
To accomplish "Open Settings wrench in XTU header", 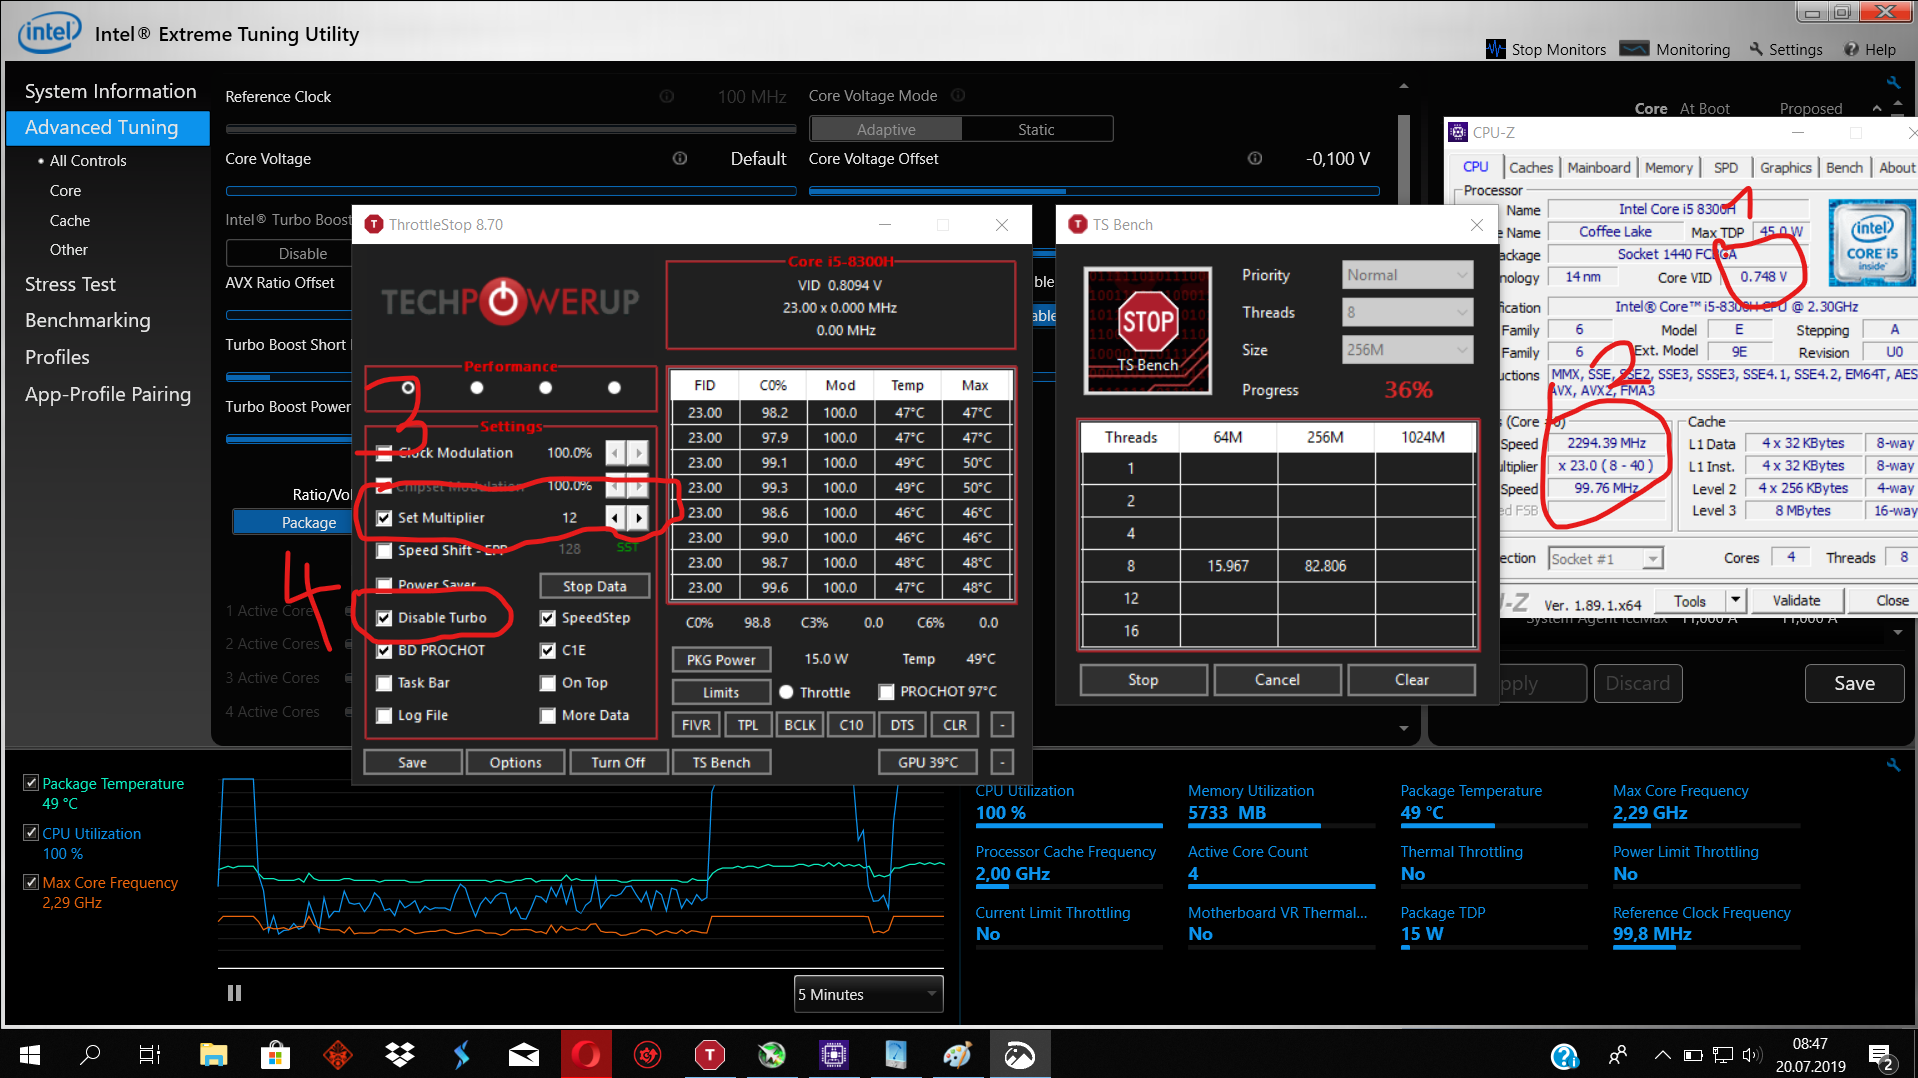I will (x=1756, y=49).
